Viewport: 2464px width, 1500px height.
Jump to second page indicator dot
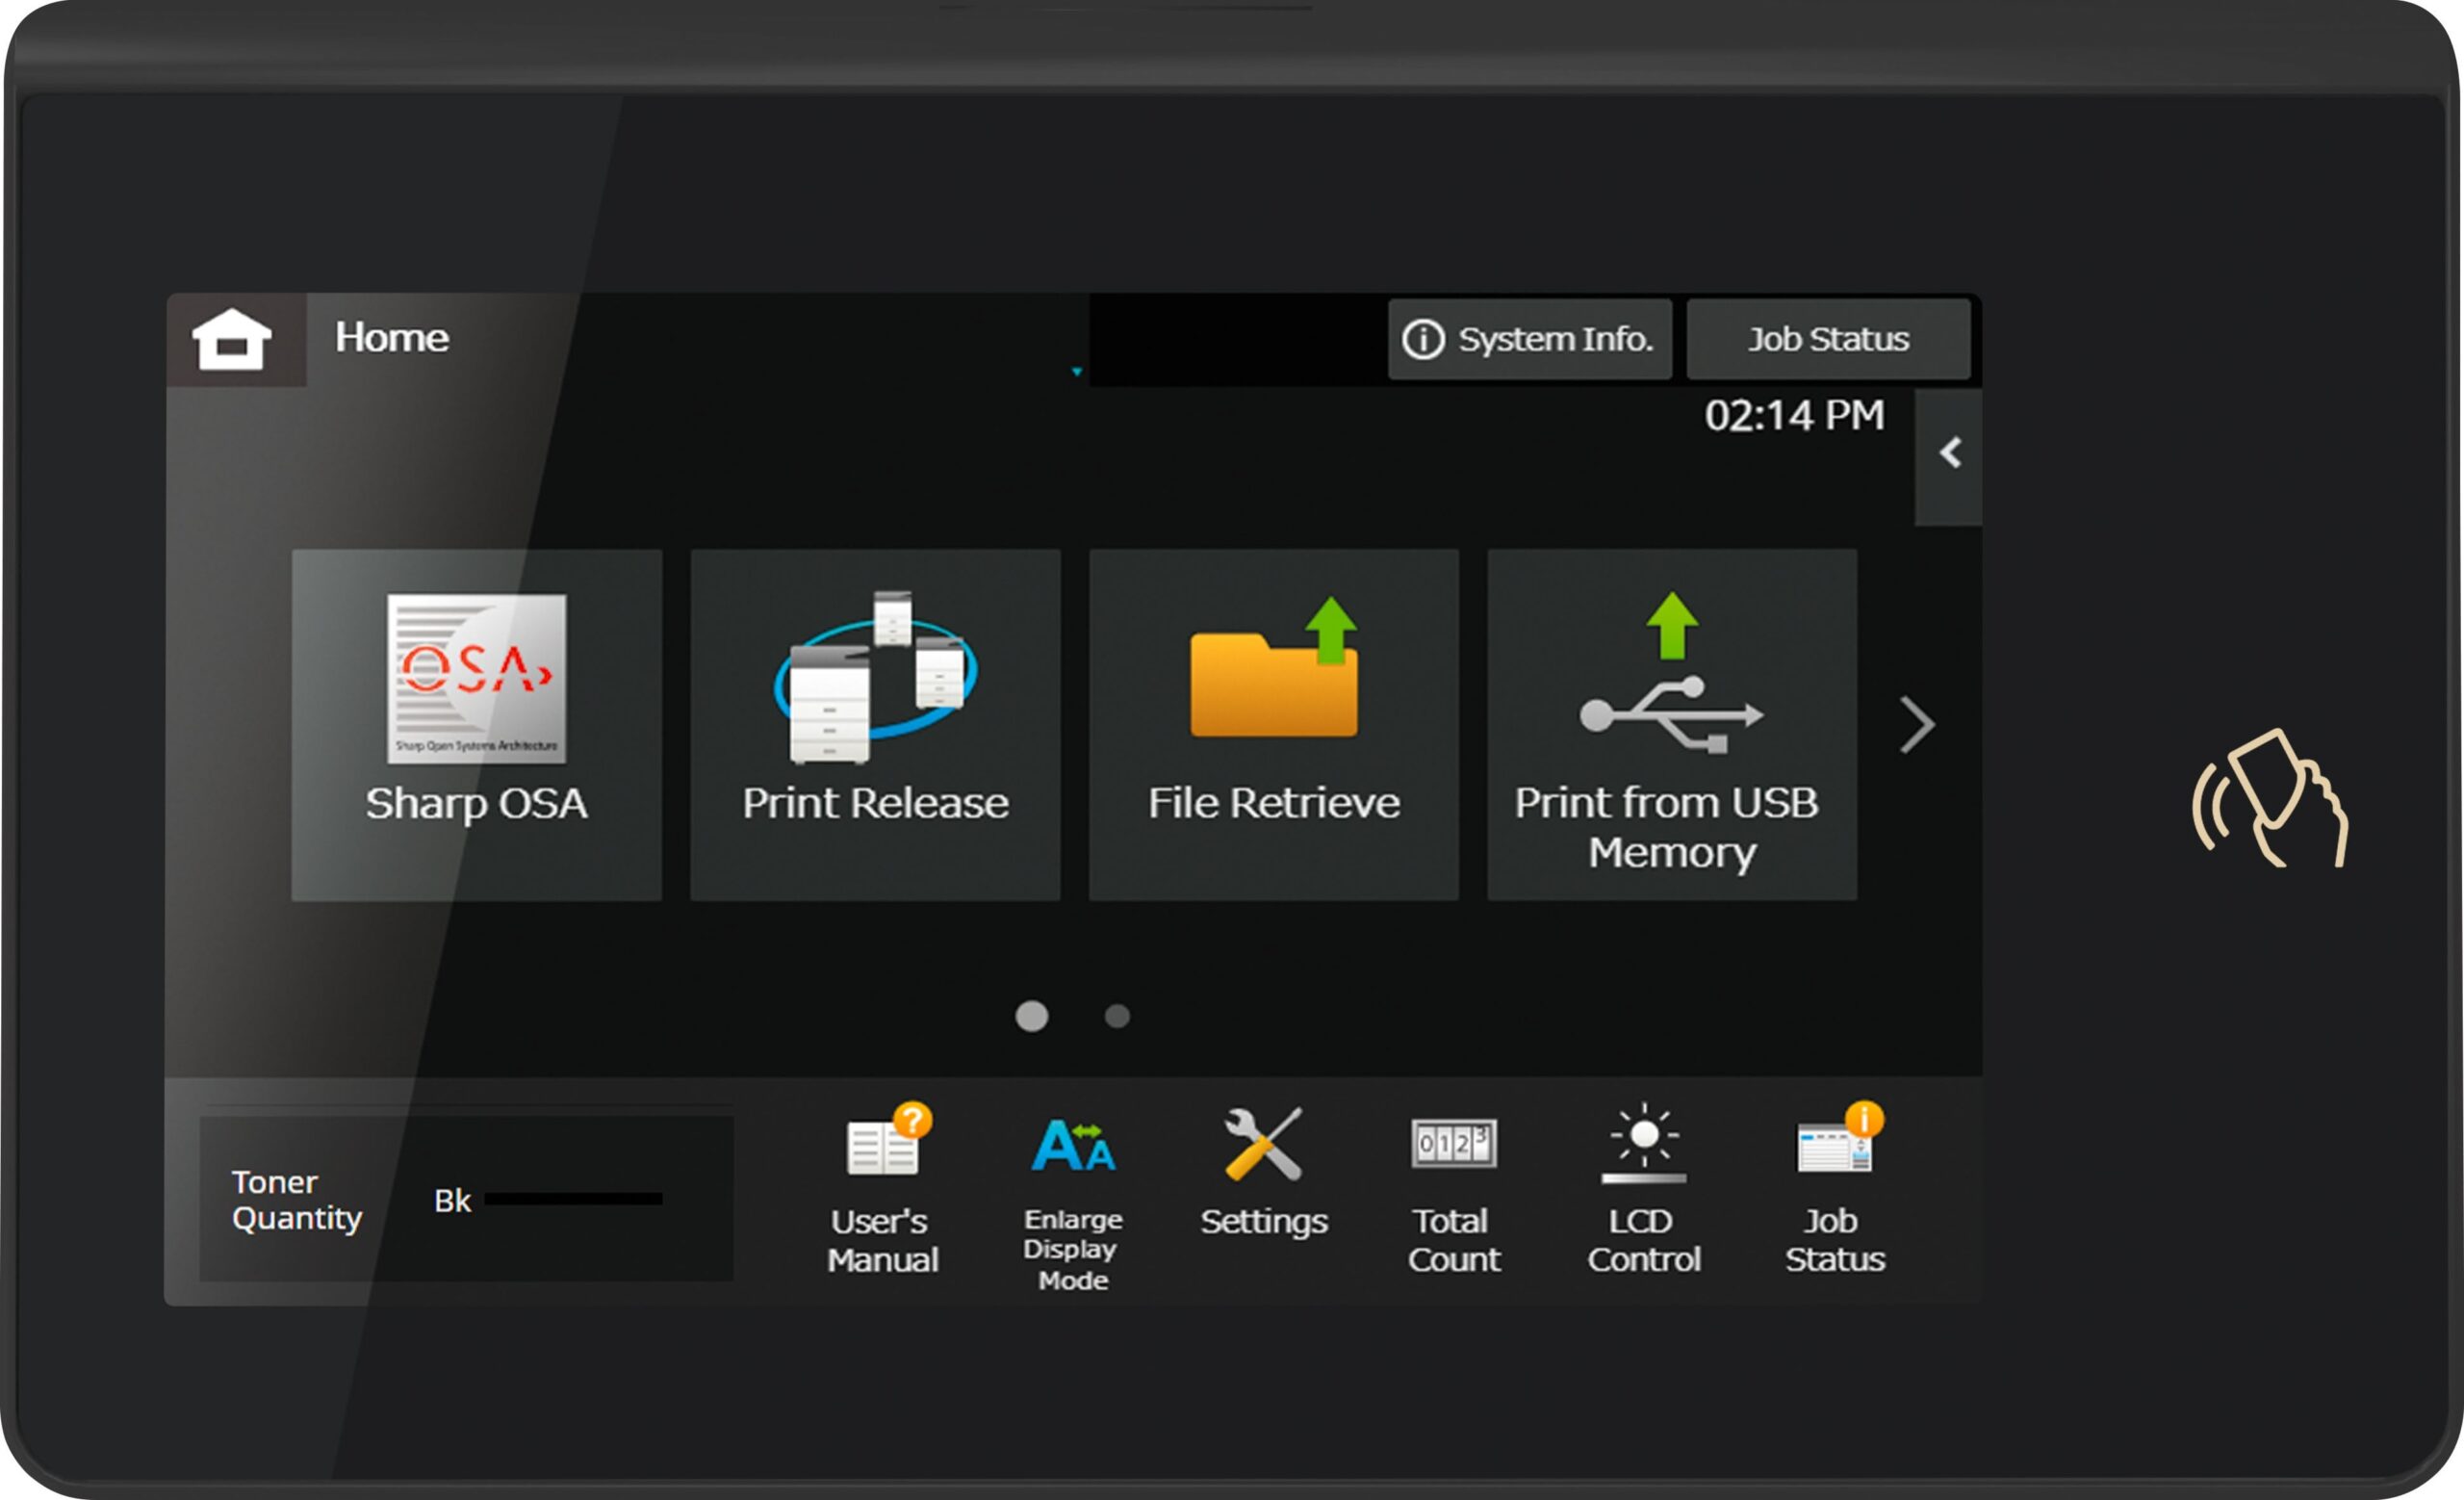tap(1117, 1016)
